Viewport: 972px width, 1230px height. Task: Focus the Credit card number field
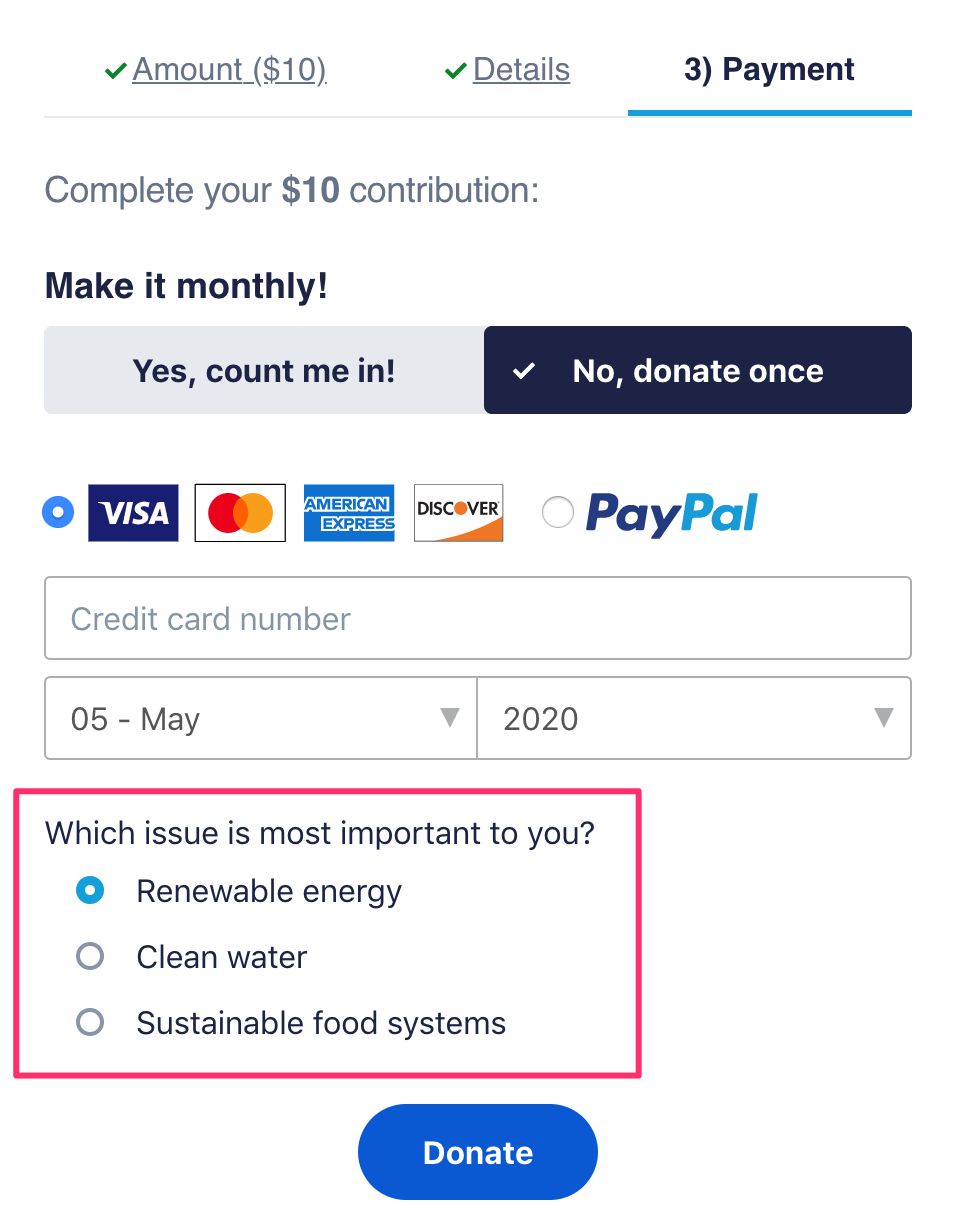click(478, 618)
